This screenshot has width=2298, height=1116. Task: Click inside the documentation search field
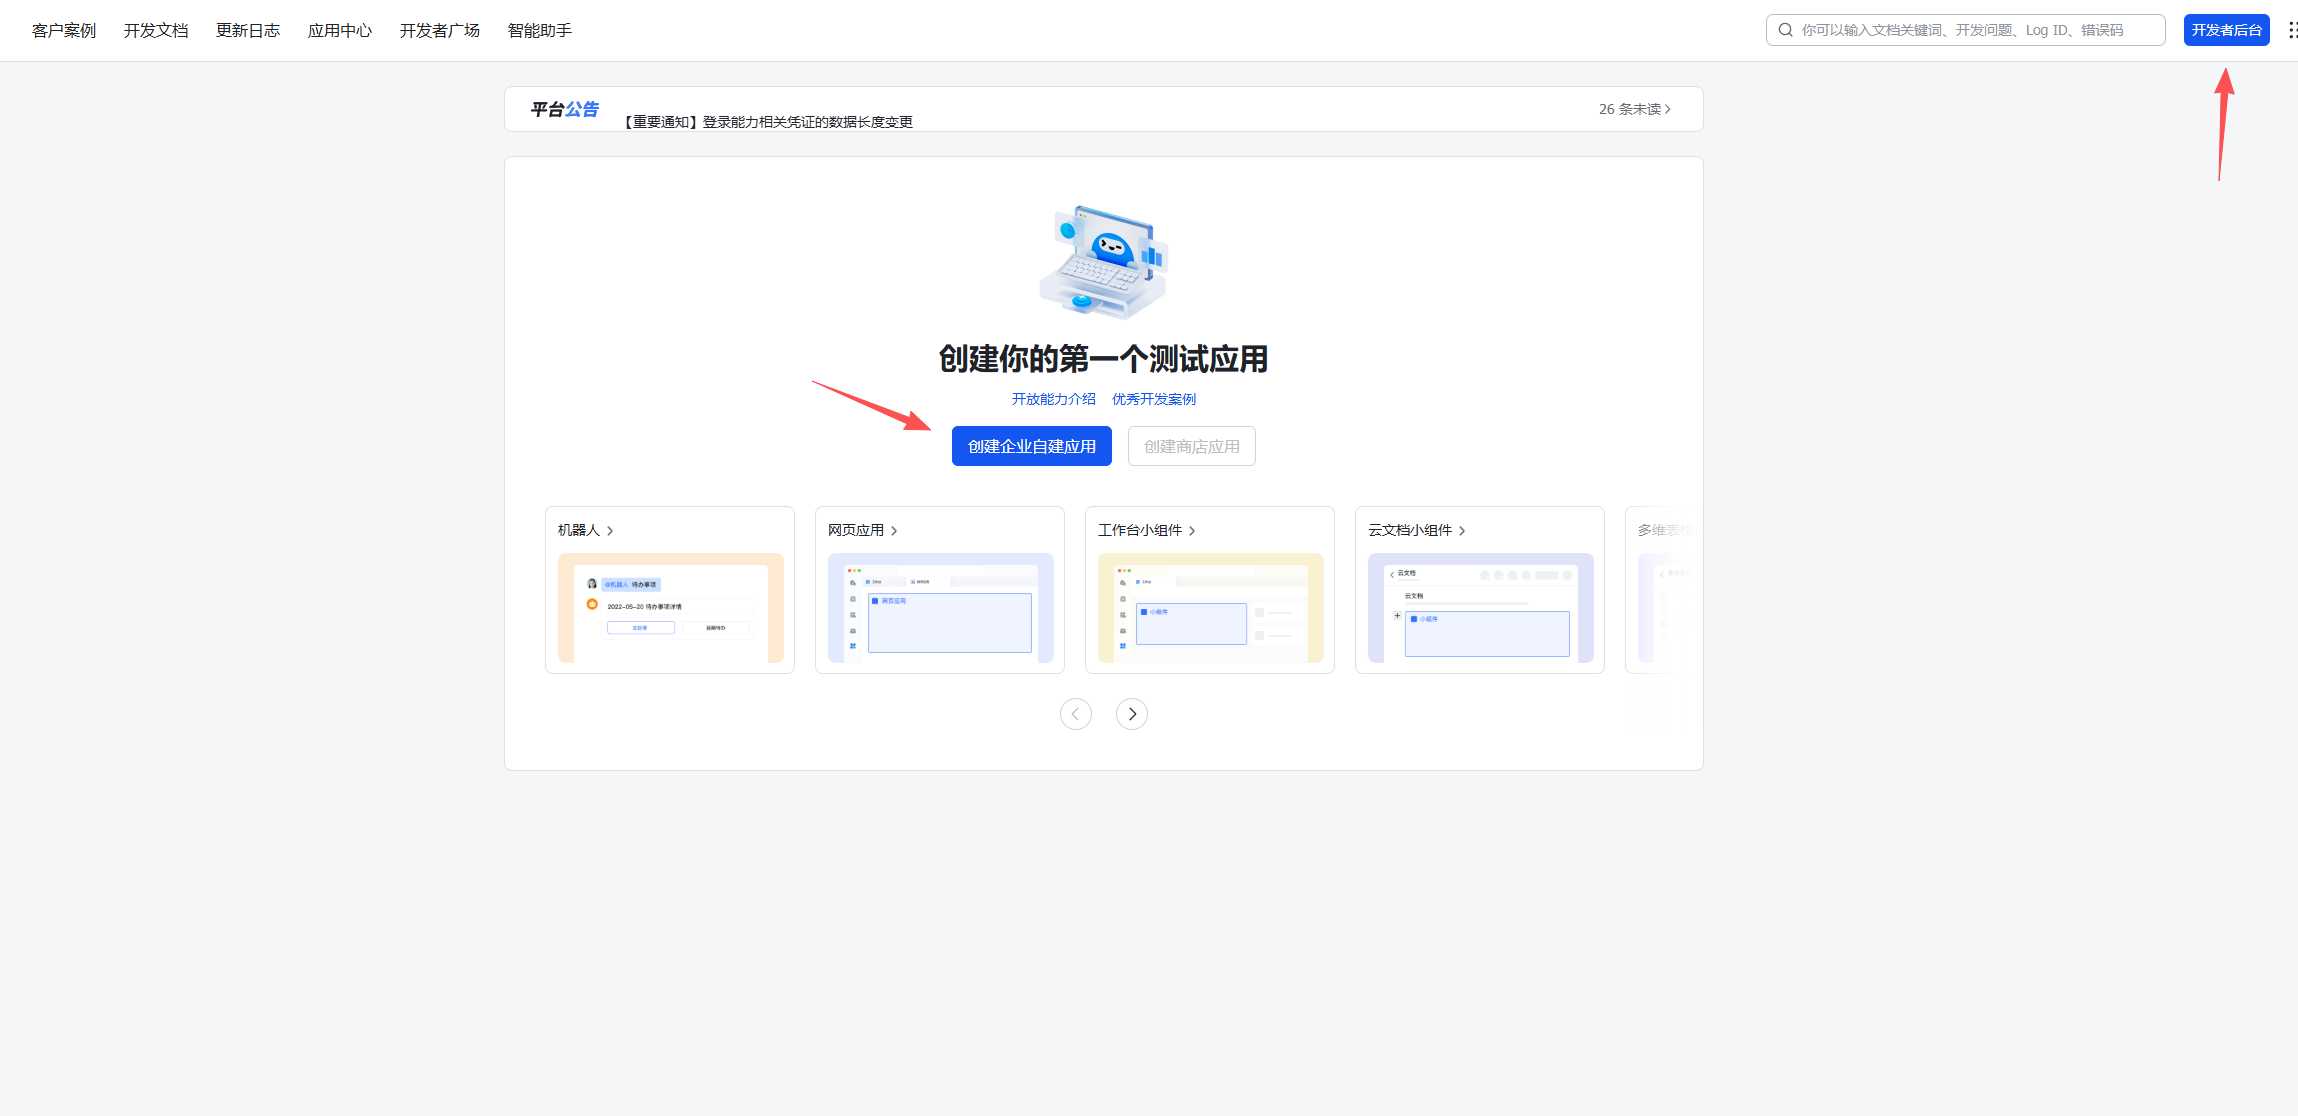1960,30
